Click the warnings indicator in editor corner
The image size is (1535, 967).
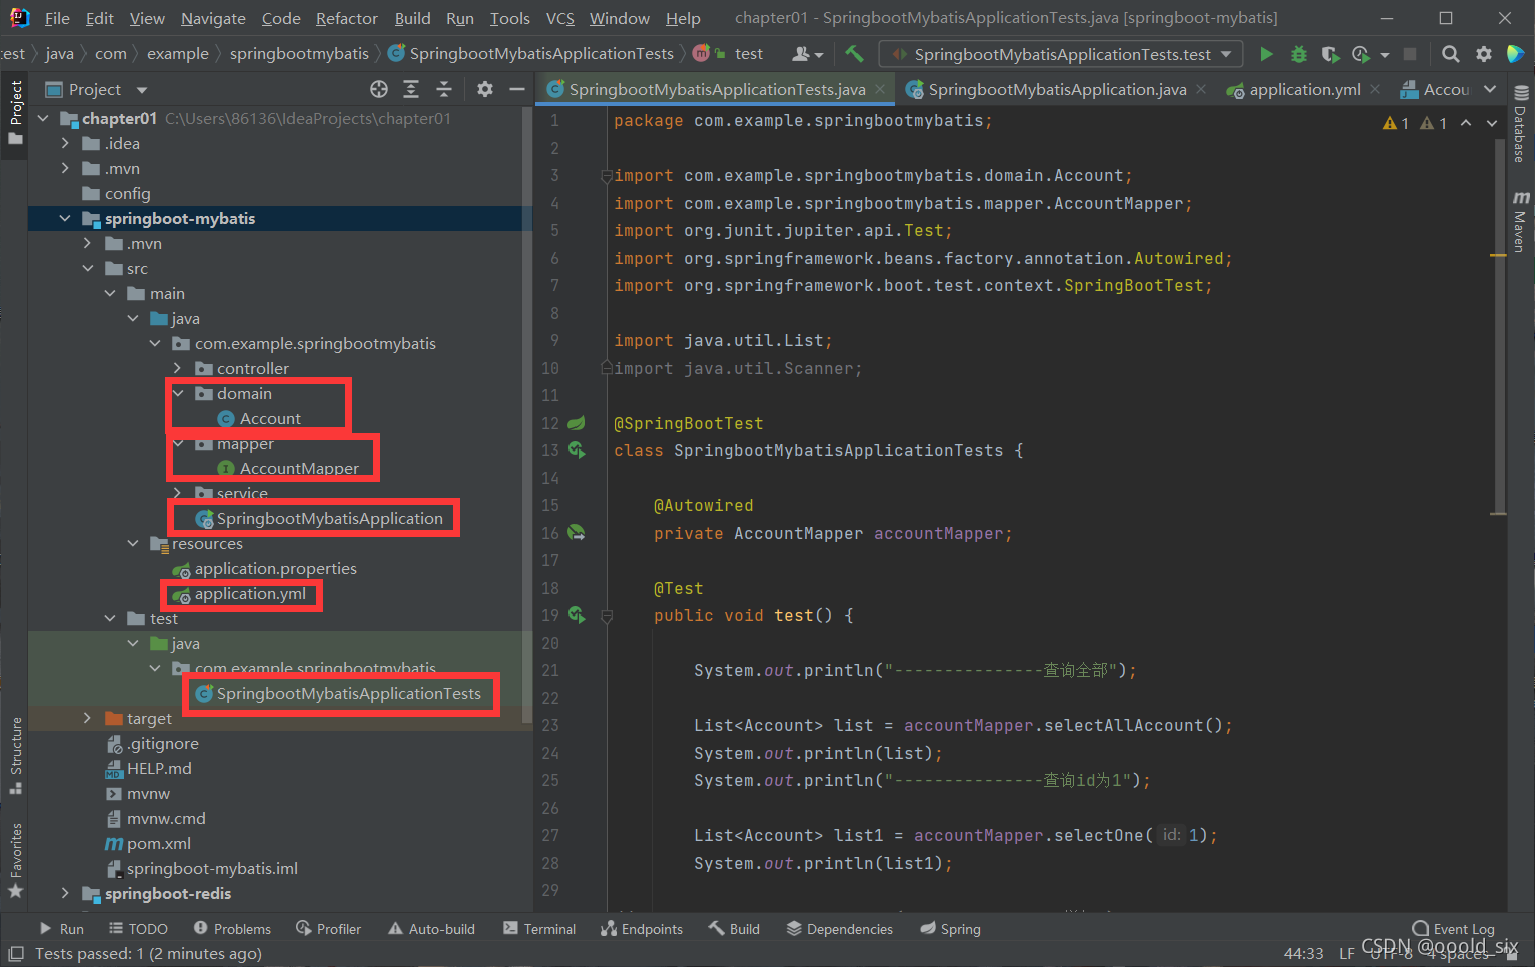tap(1414, 123)
